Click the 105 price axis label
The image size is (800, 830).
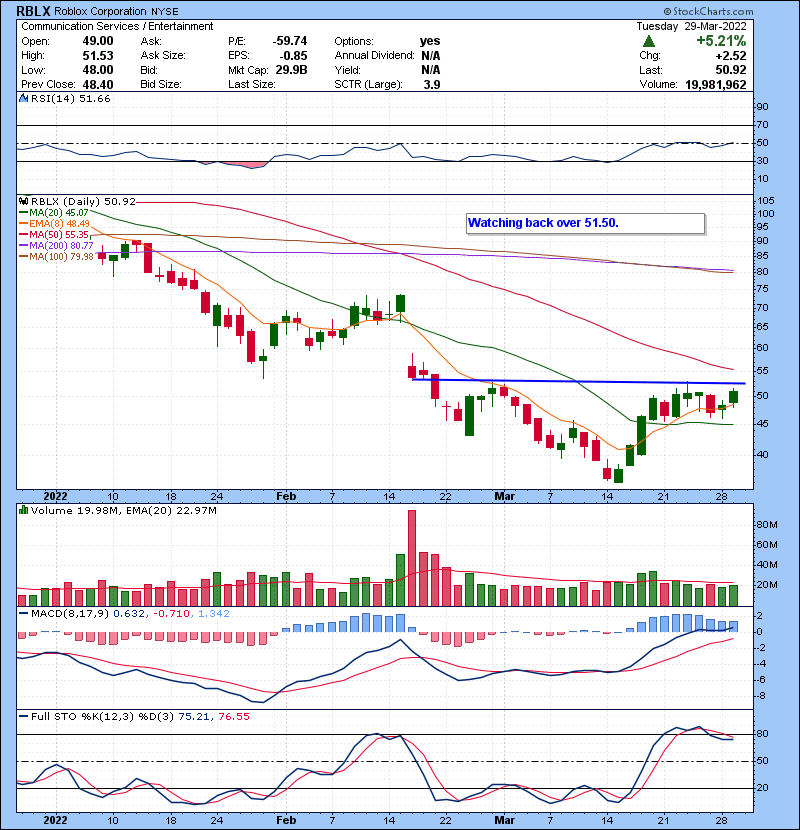pos(766,201)
